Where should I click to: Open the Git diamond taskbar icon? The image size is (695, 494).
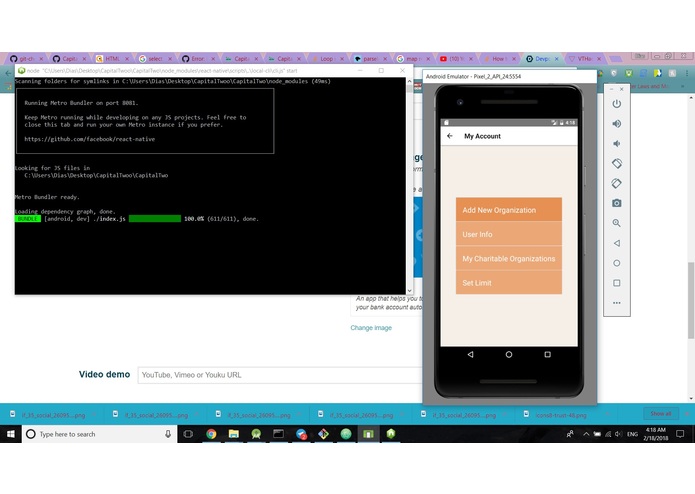point(324,434)
